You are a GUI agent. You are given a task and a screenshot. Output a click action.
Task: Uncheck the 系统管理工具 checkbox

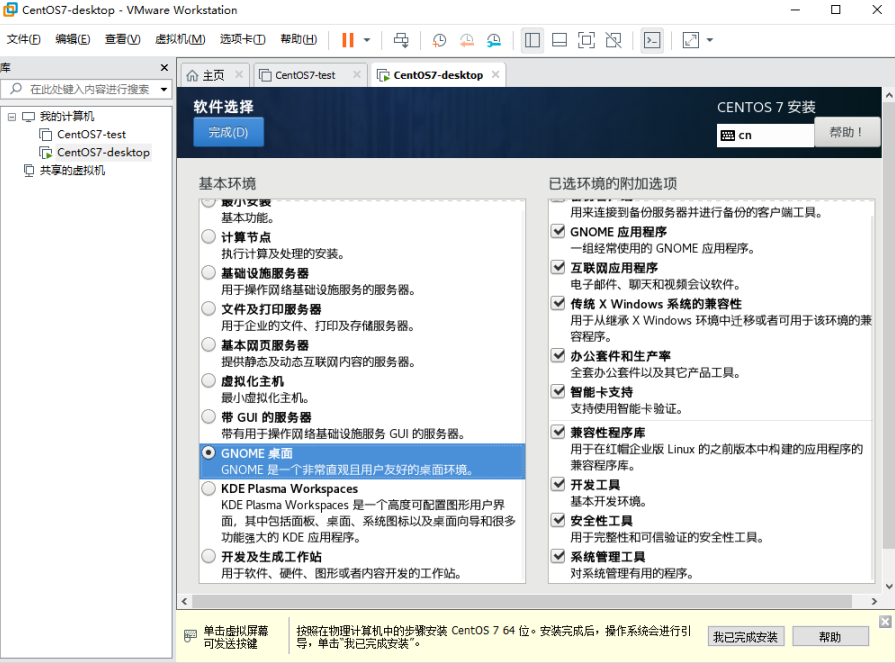click(558, 556)
